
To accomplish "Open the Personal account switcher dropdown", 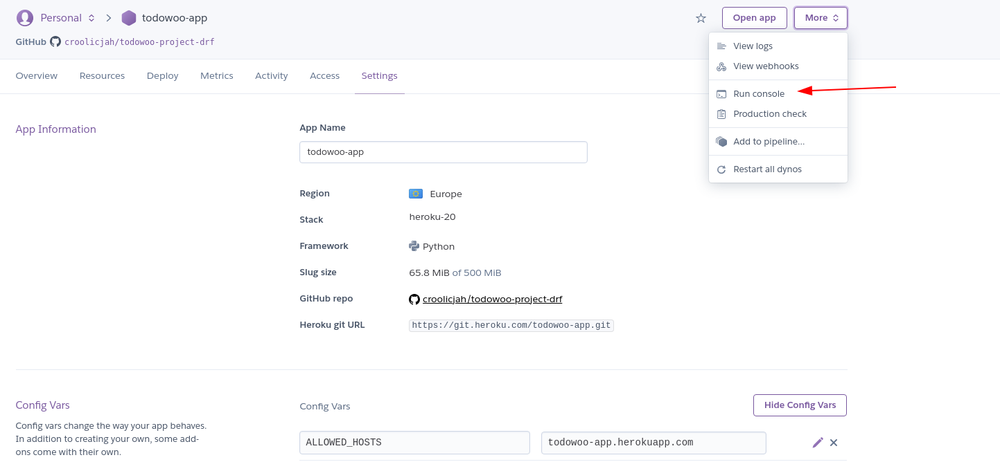I will click(x=68, y=18).
